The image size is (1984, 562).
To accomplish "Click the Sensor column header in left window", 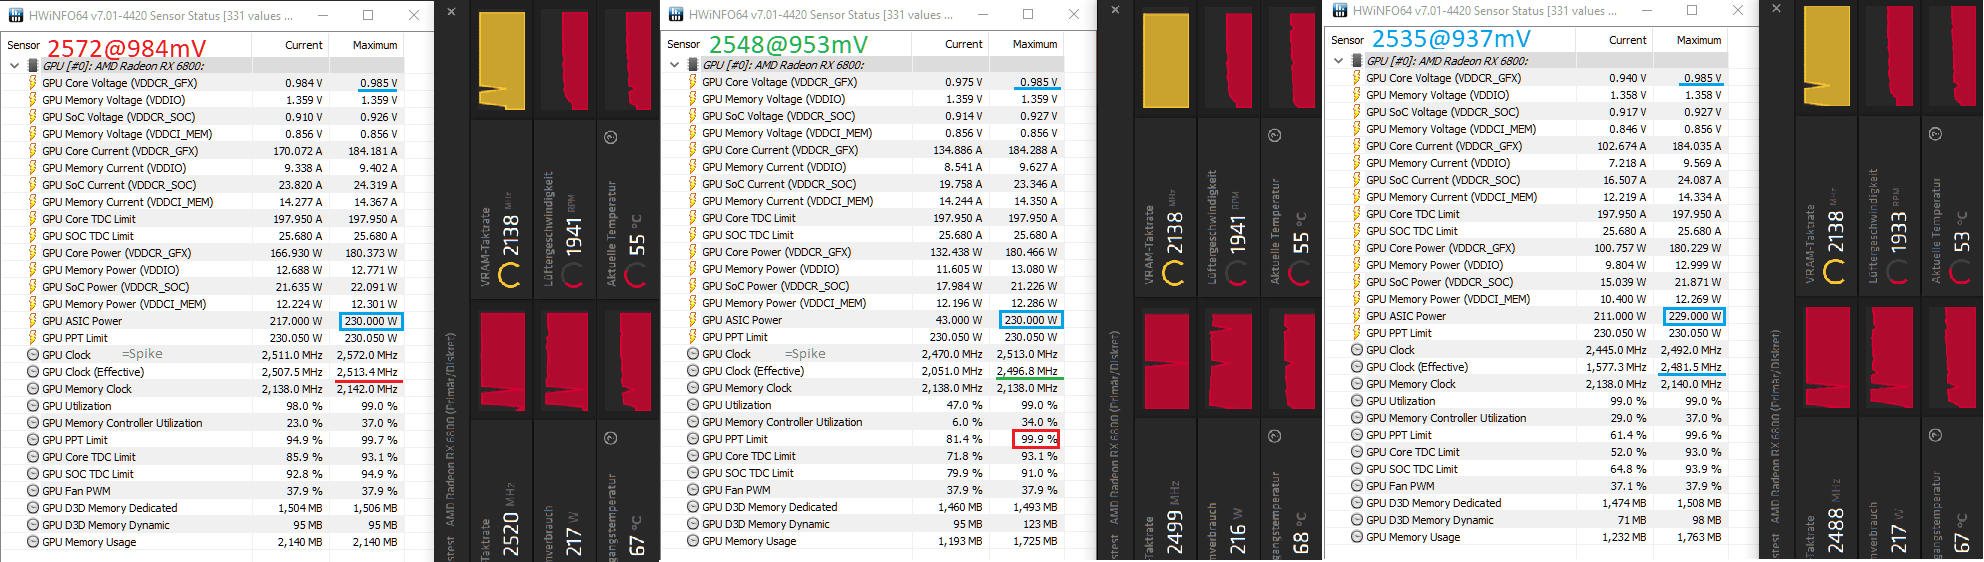I will click(x=24, y=45).
